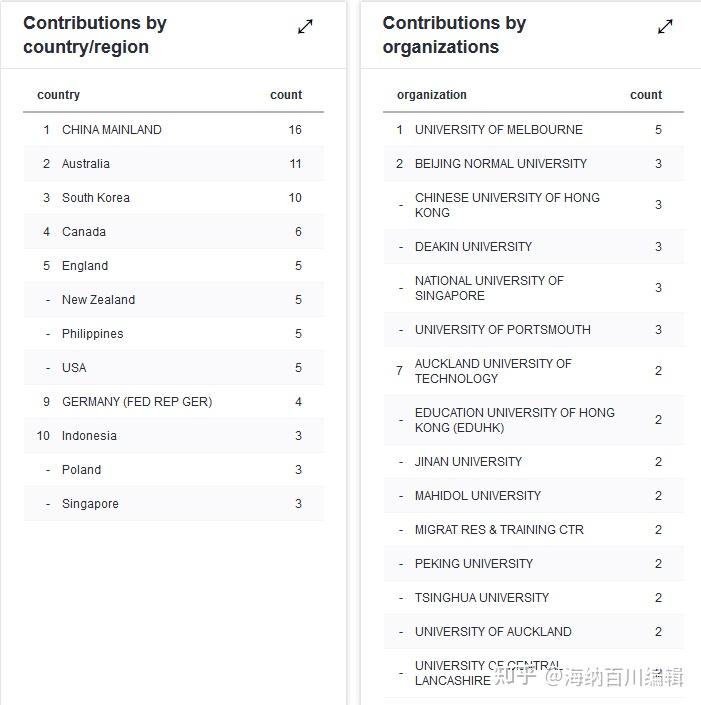Expand the Contributions by country/region panel
The image size is (701, 705).
305,27
